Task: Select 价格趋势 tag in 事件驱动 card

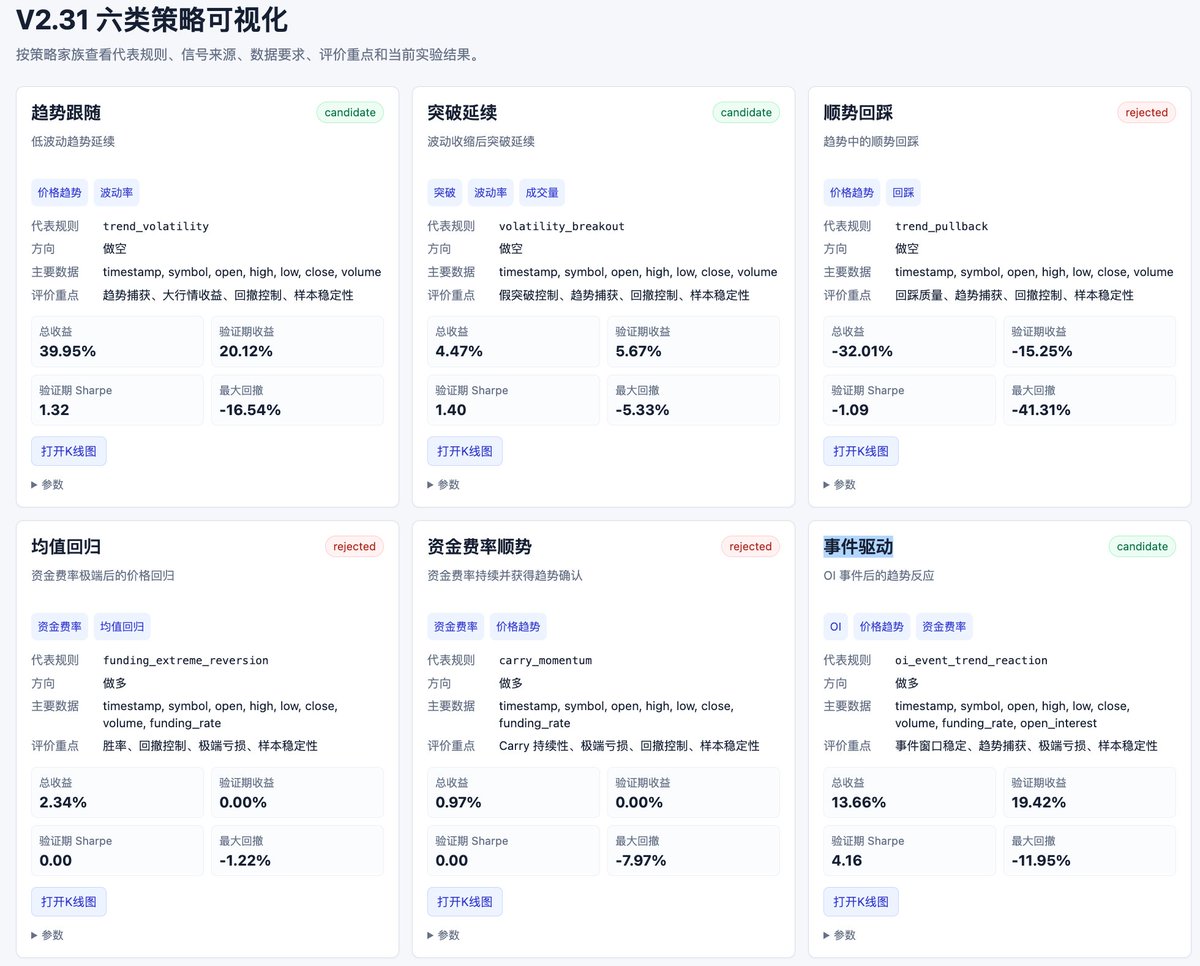Action: click(882, 627)
